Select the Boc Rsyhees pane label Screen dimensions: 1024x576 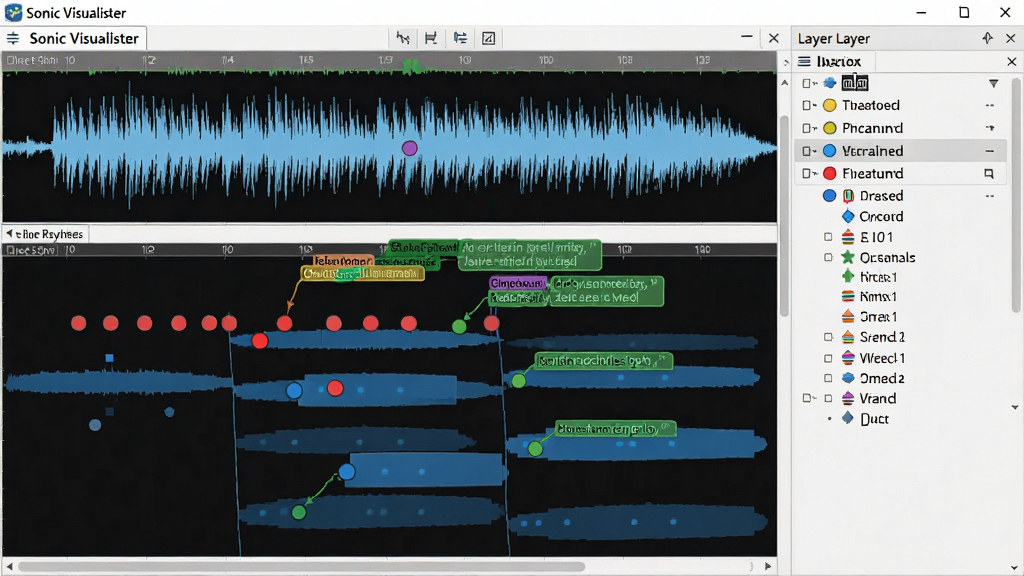pos(50,234)
